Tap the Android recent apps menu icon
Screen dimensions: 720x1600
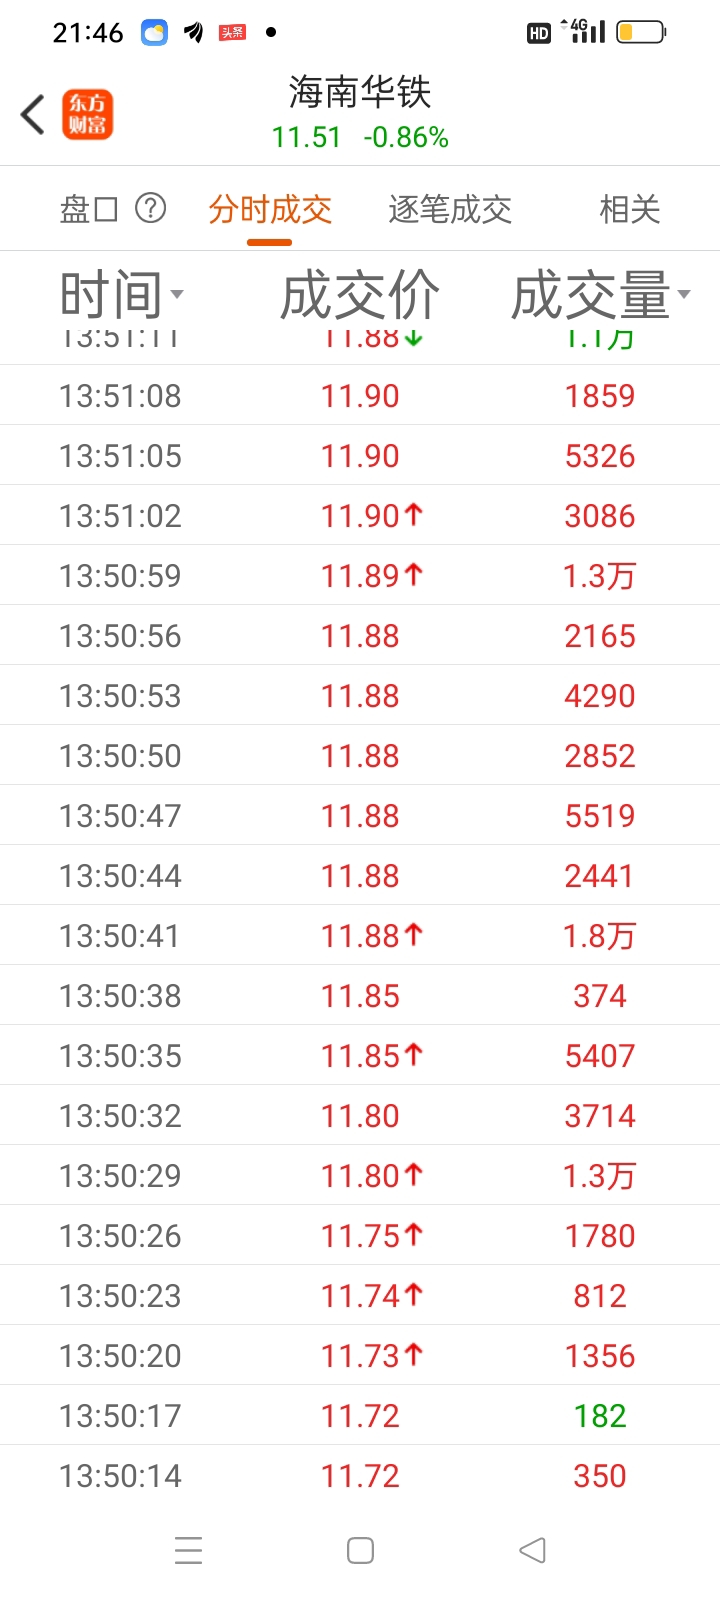click(x=188, y=1551)
